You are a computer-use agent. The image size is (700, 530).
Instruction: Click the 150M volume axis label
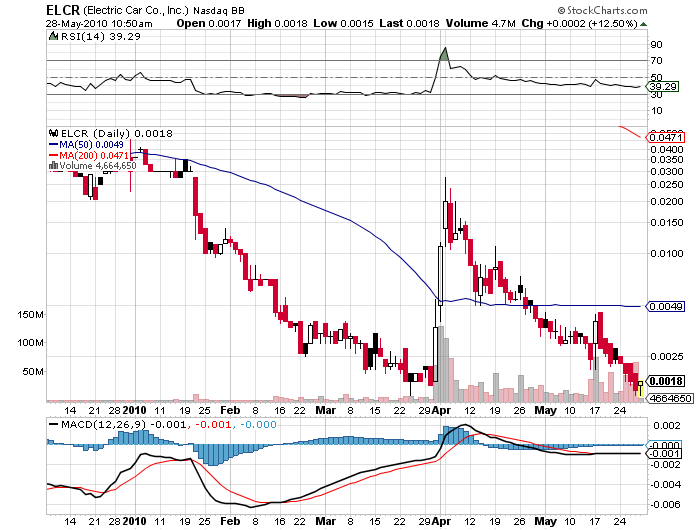30,315
